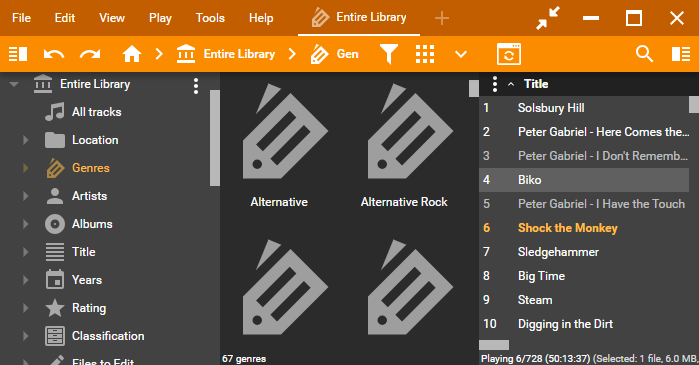The image size is (699, 365).
Task: Click the auto-refresh window icon
Action: (509, 54)
